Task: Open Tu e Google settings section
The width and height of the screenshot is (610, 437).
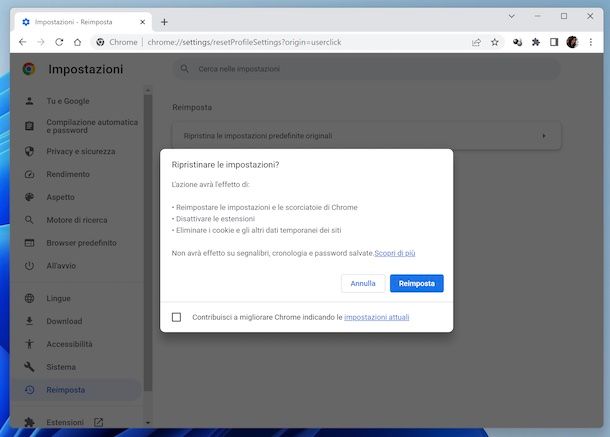Action: [76, 101]
